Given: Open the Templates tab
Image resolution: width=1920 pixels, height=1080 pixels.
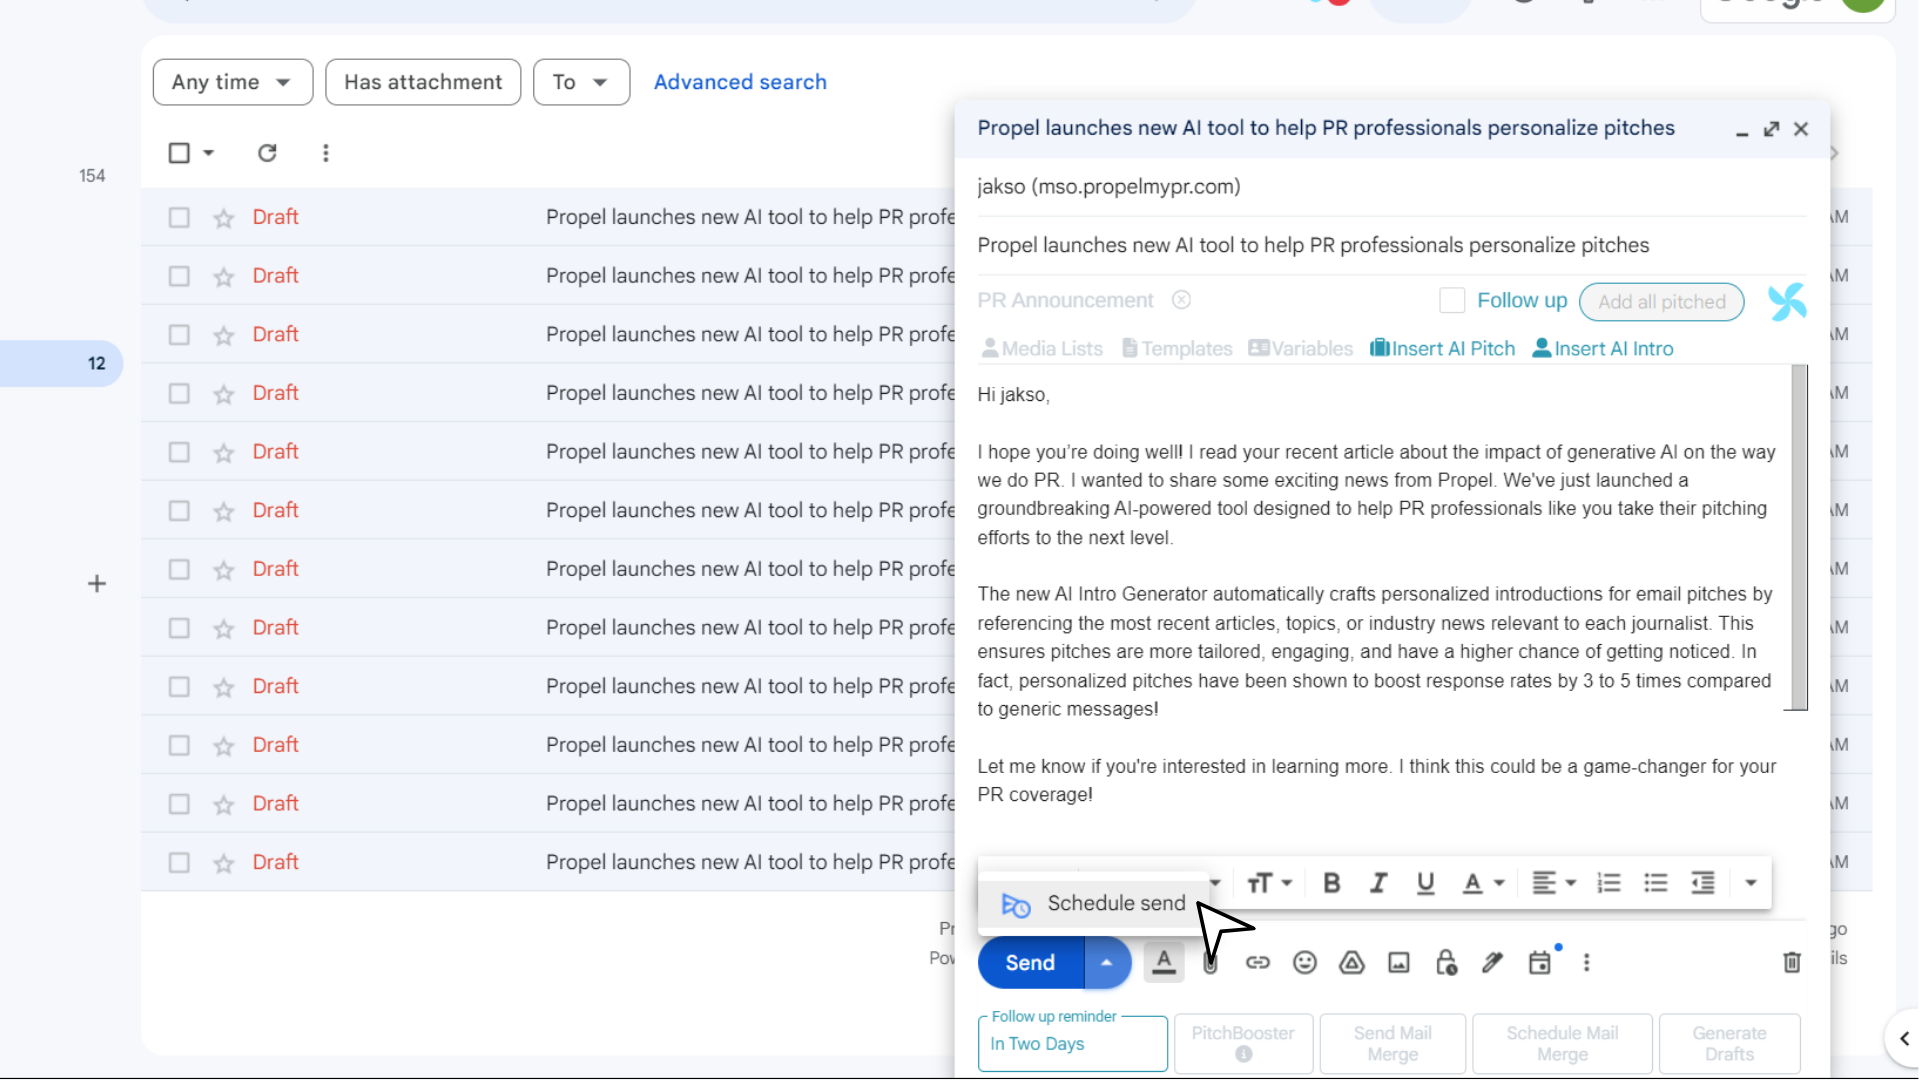Looking at the screenshot, I should 1177,349.
